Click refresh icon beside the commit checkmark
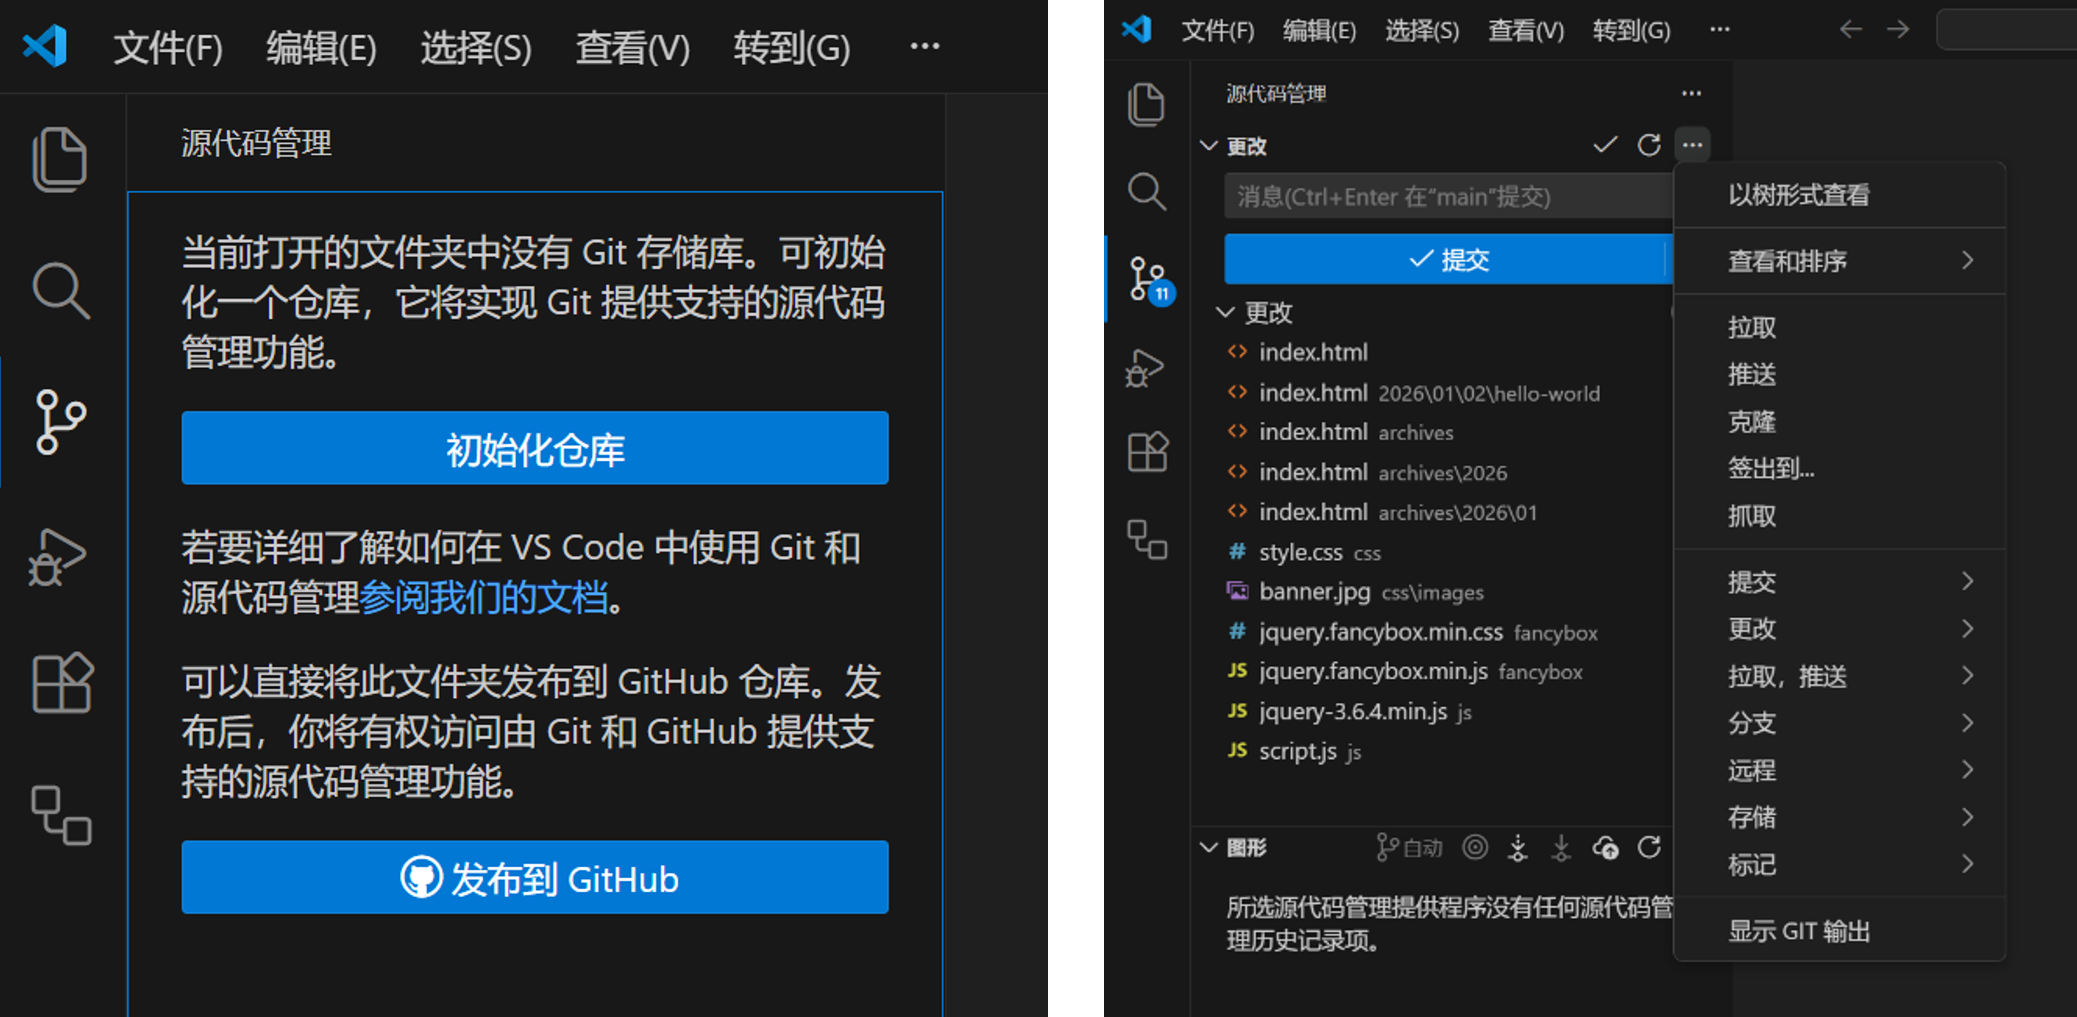 [x=1649, y=146]
